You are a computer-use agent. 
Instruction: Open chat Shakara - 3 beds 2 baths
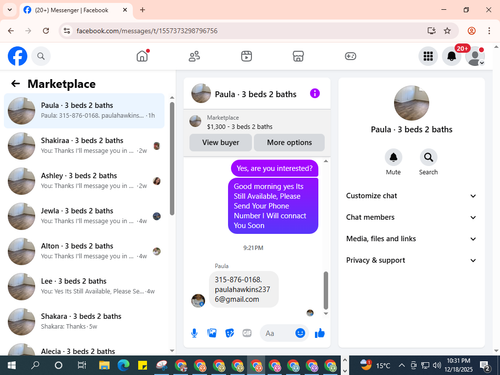tap(84, 322)
